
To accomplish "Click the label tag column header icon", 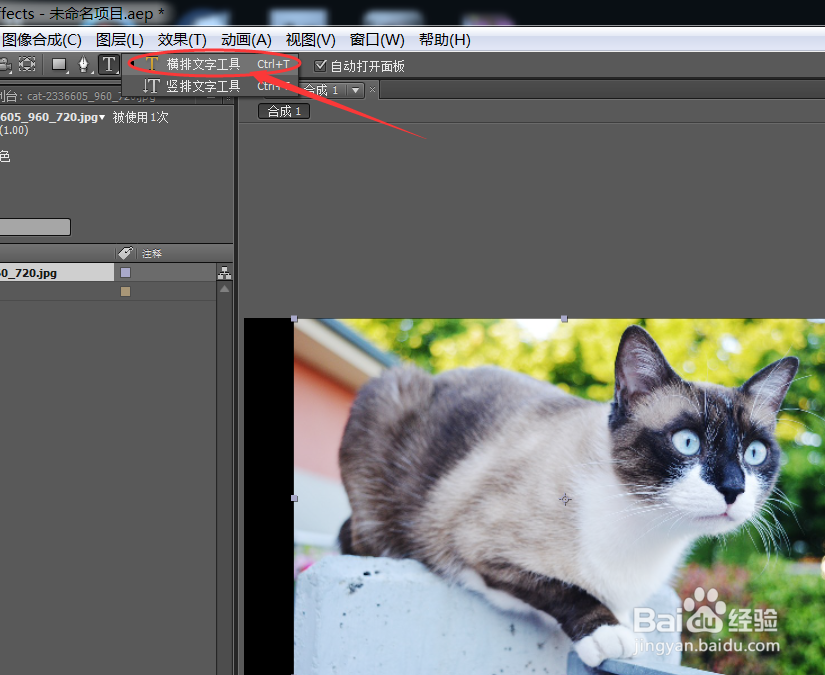I will click(125, 253).
